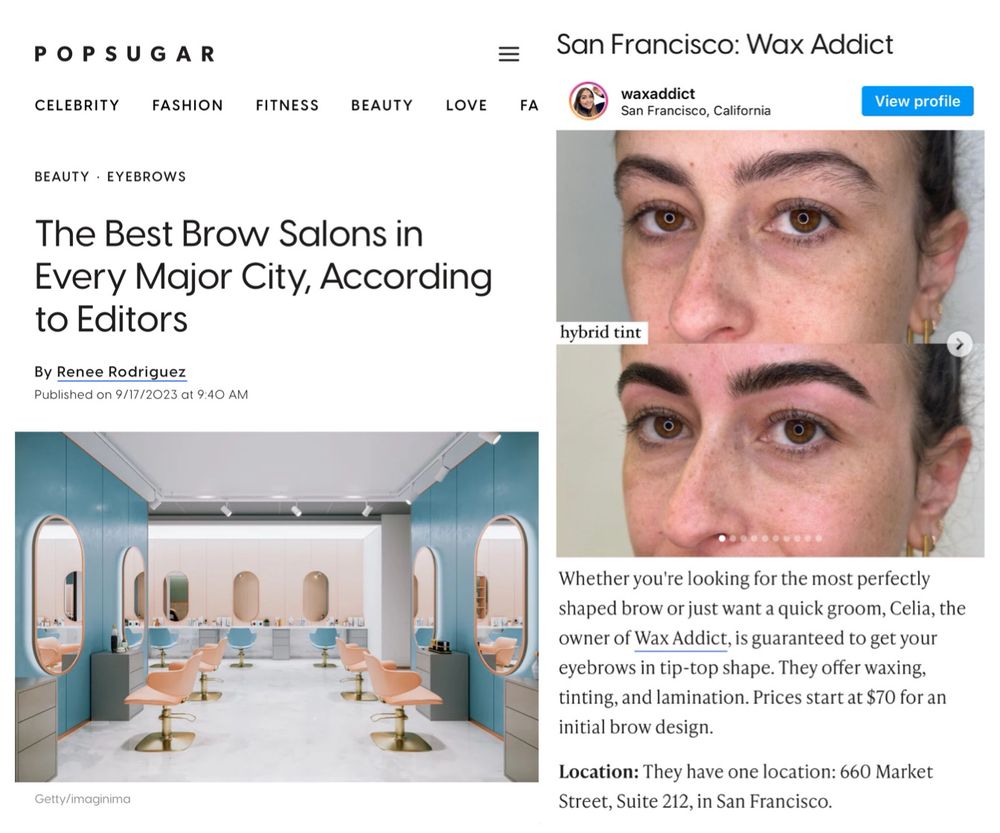Open the hamburger menu icon
The width and height of the screenshot is (1000, 833).
[x=508, y=54]
